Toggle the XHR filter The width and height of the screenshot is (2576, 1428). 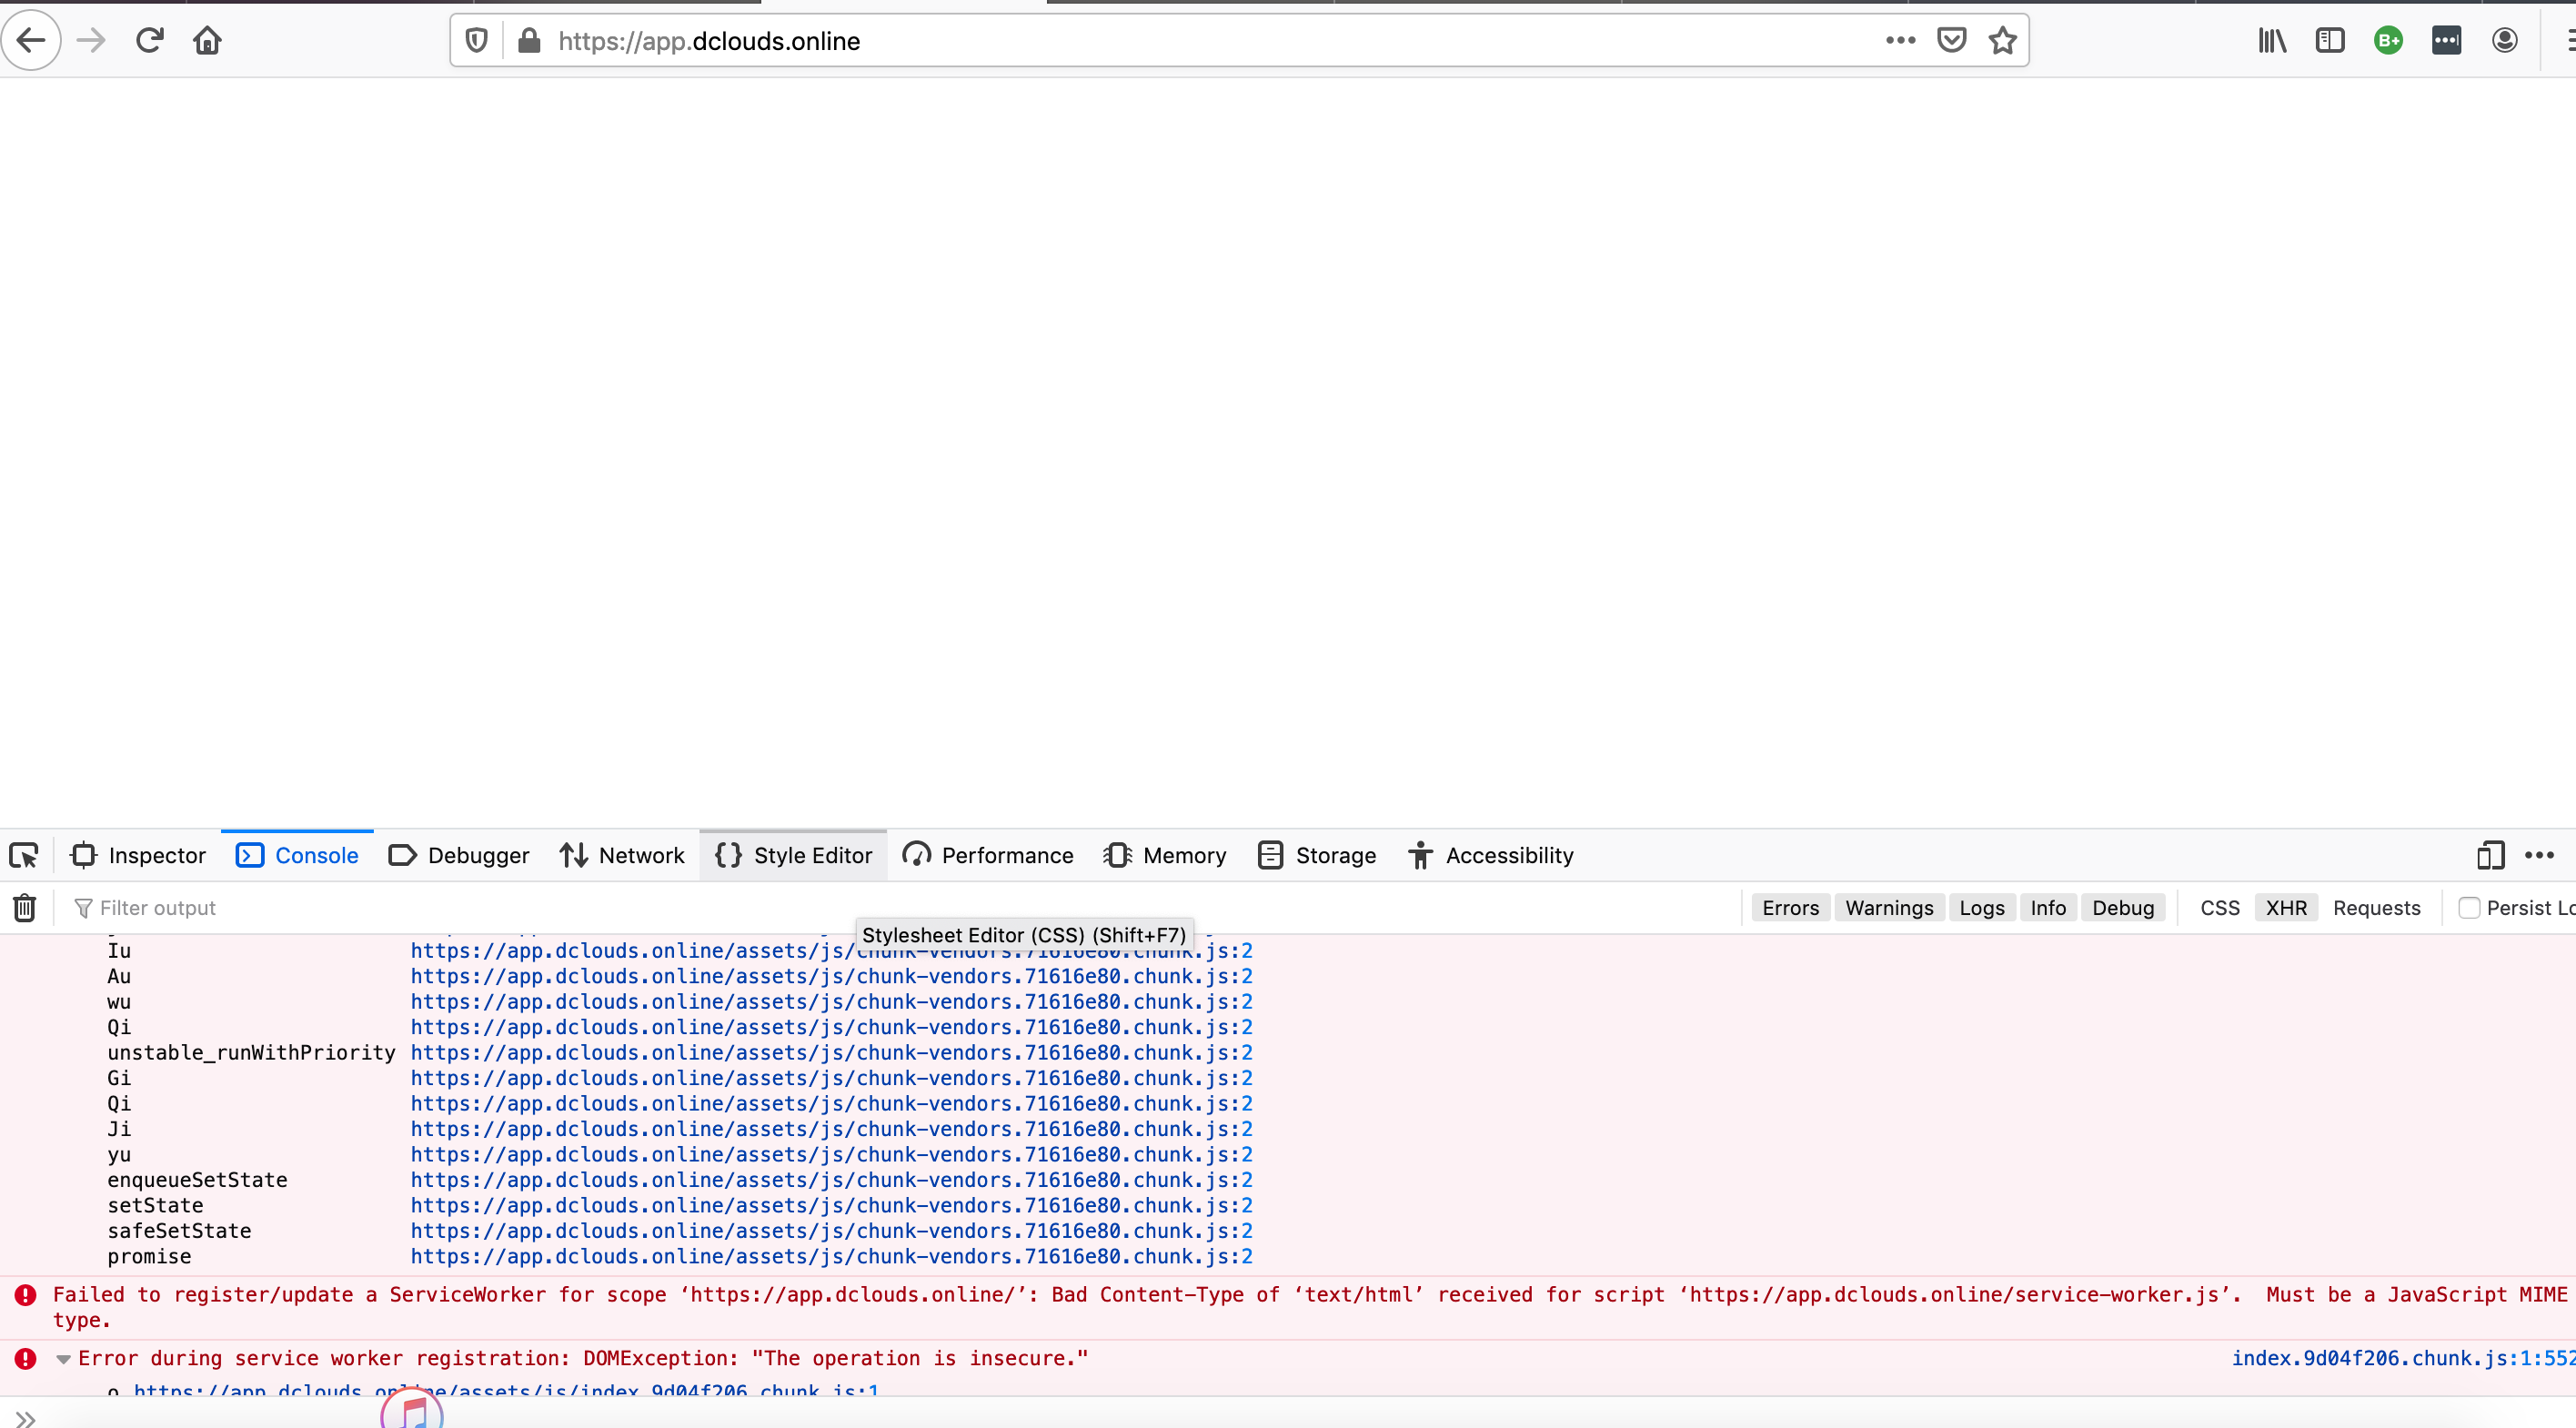pyautogui.click(x=2286, y=908)
